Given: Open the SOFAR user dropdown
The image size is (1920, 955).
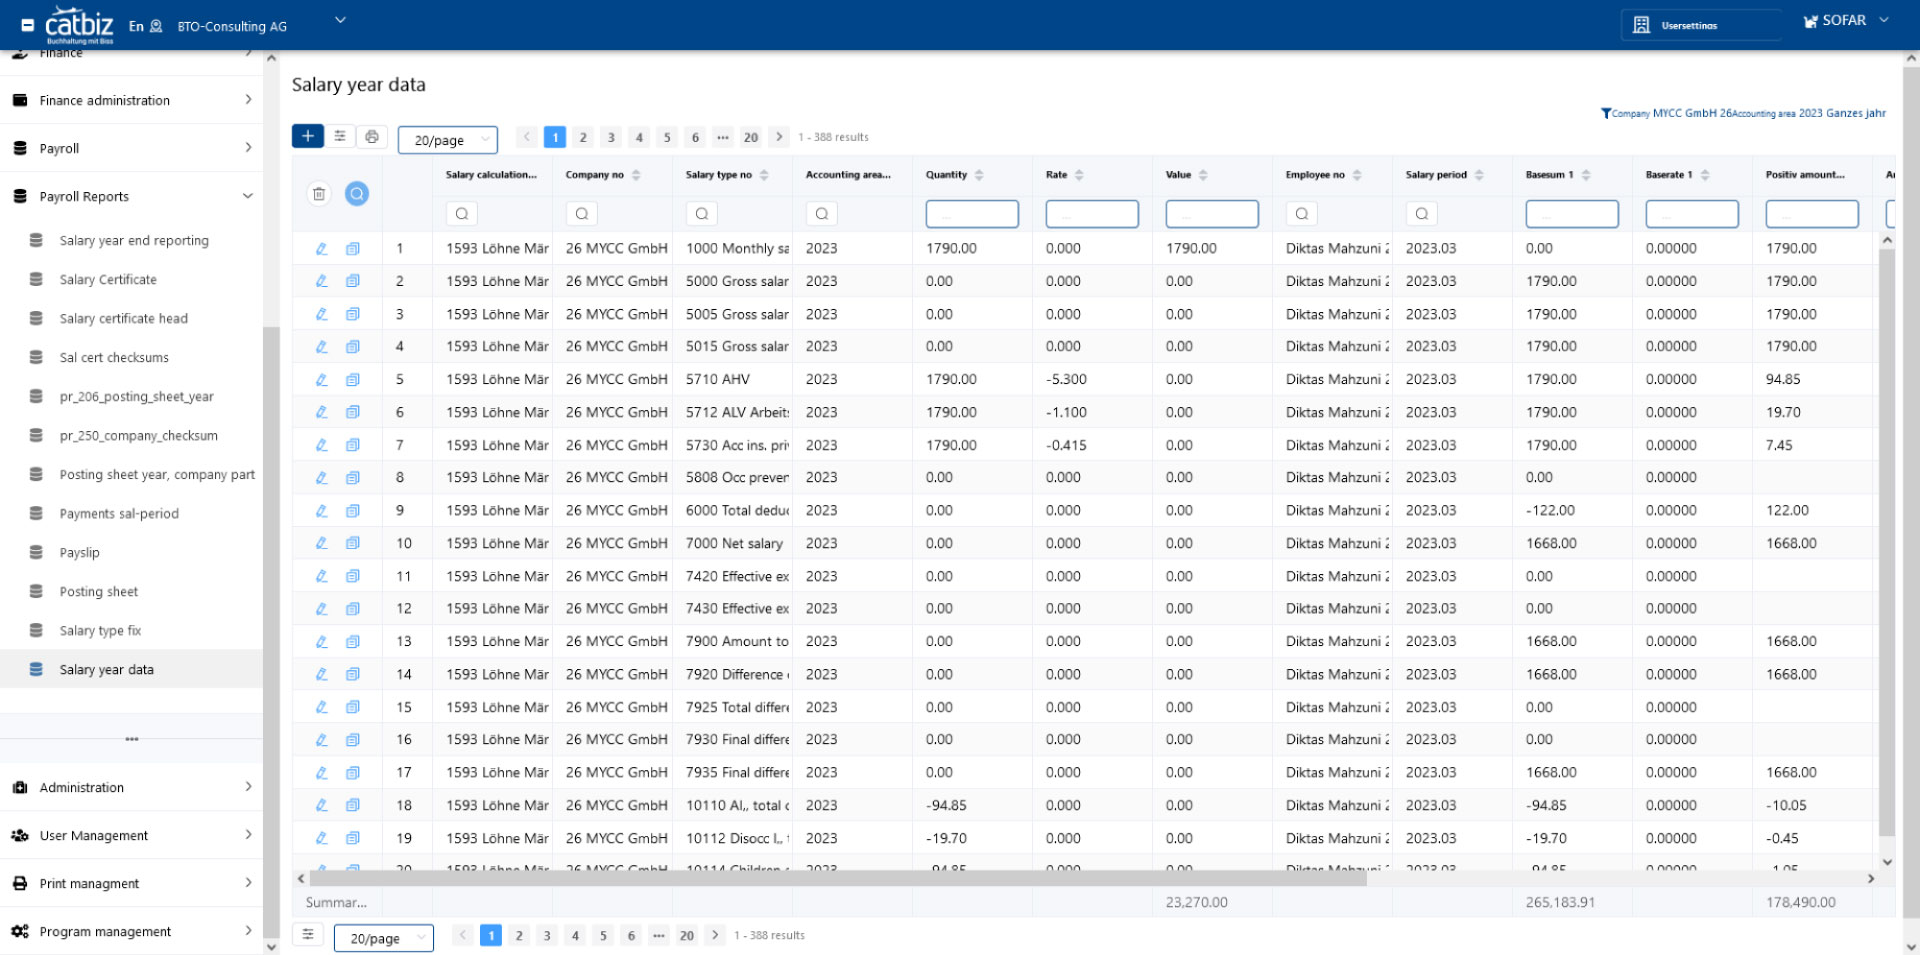Looking at the screenshot, I should [1846, 21].
